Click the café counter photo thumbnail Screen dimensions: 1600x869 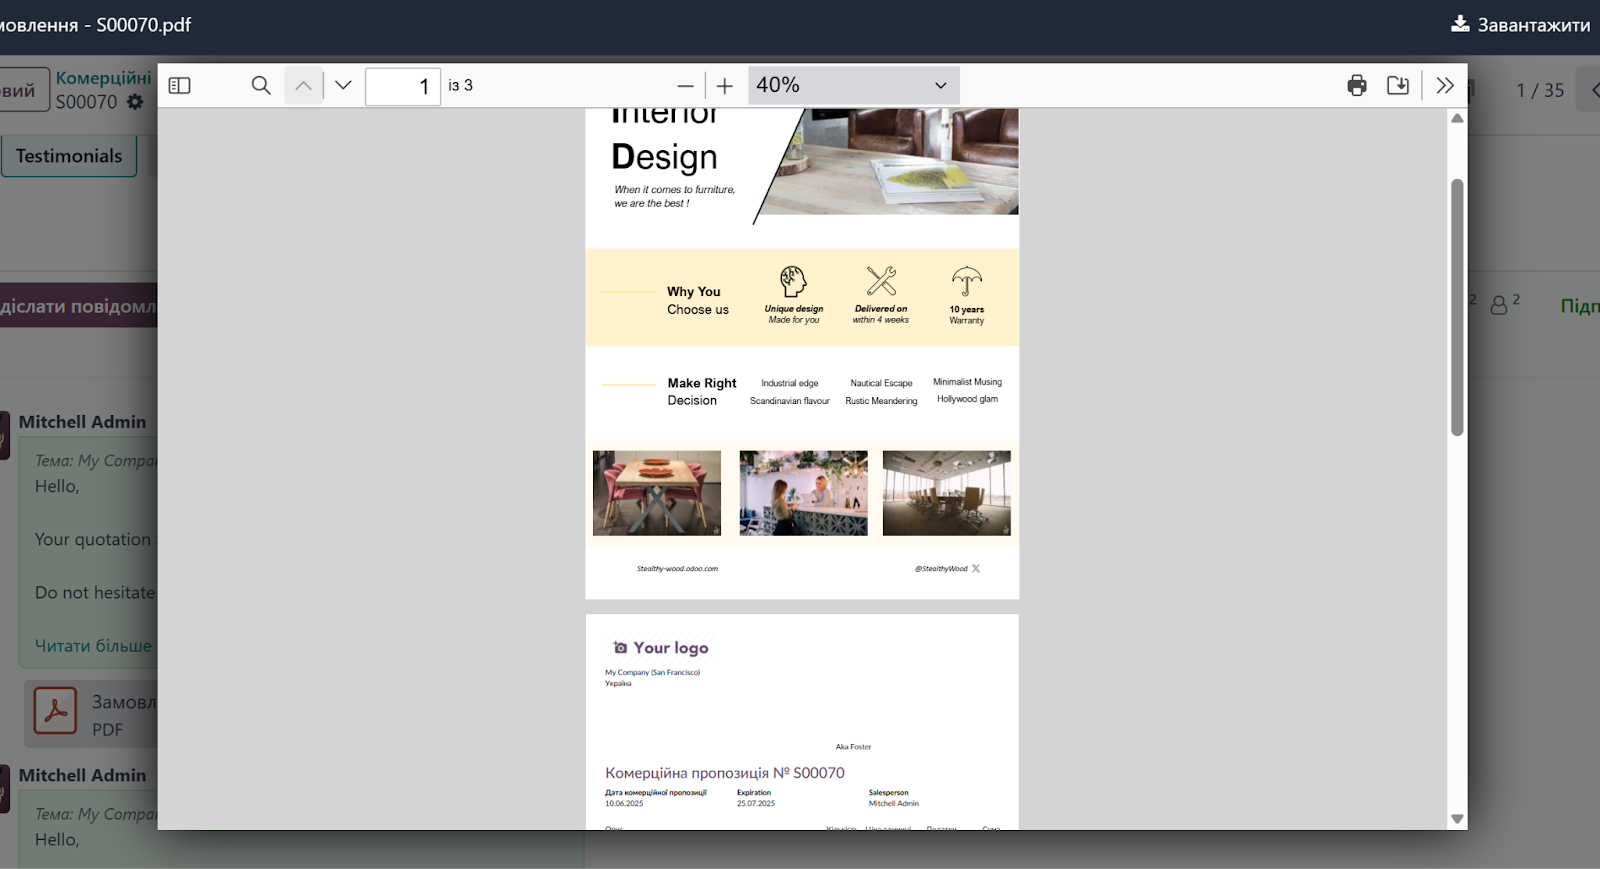pyautogui.click(x=804, y=493)
